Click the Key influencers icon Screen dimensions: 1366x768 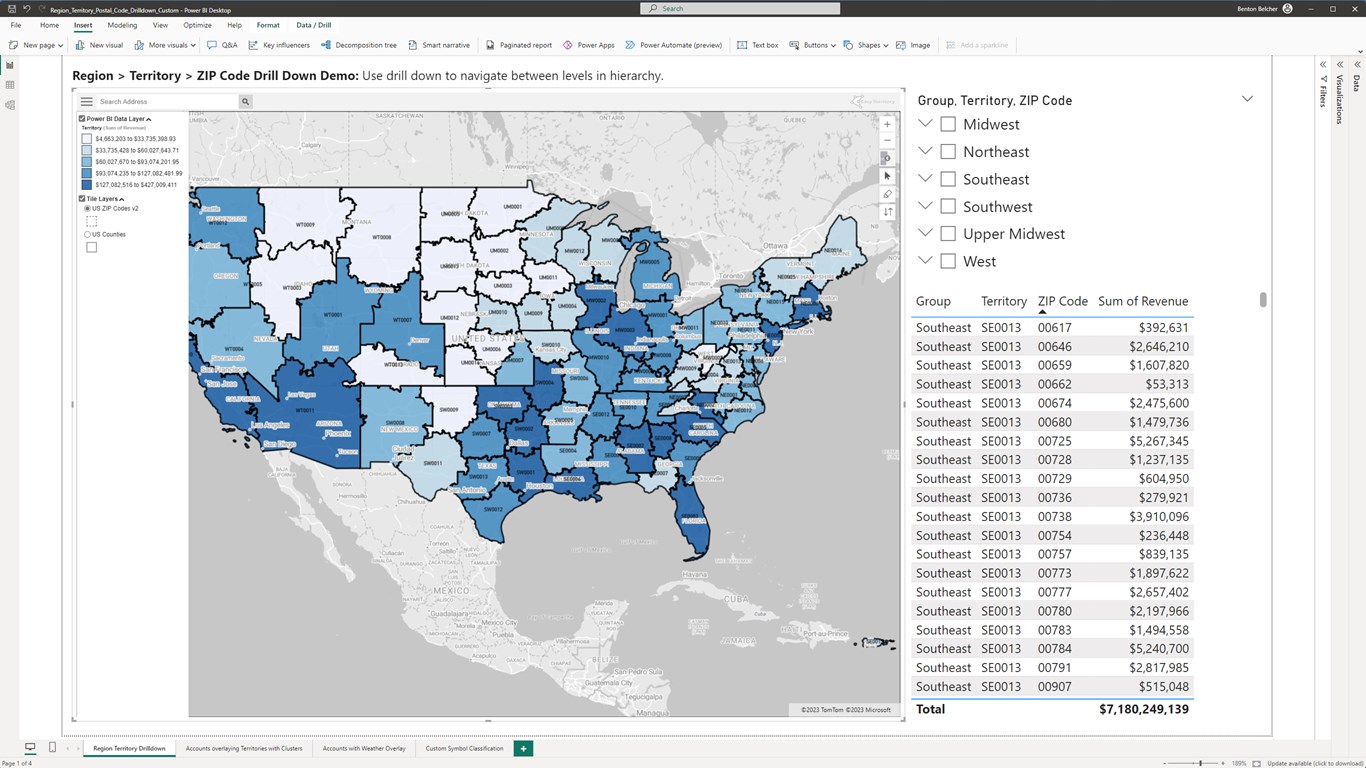pos(254,45)
